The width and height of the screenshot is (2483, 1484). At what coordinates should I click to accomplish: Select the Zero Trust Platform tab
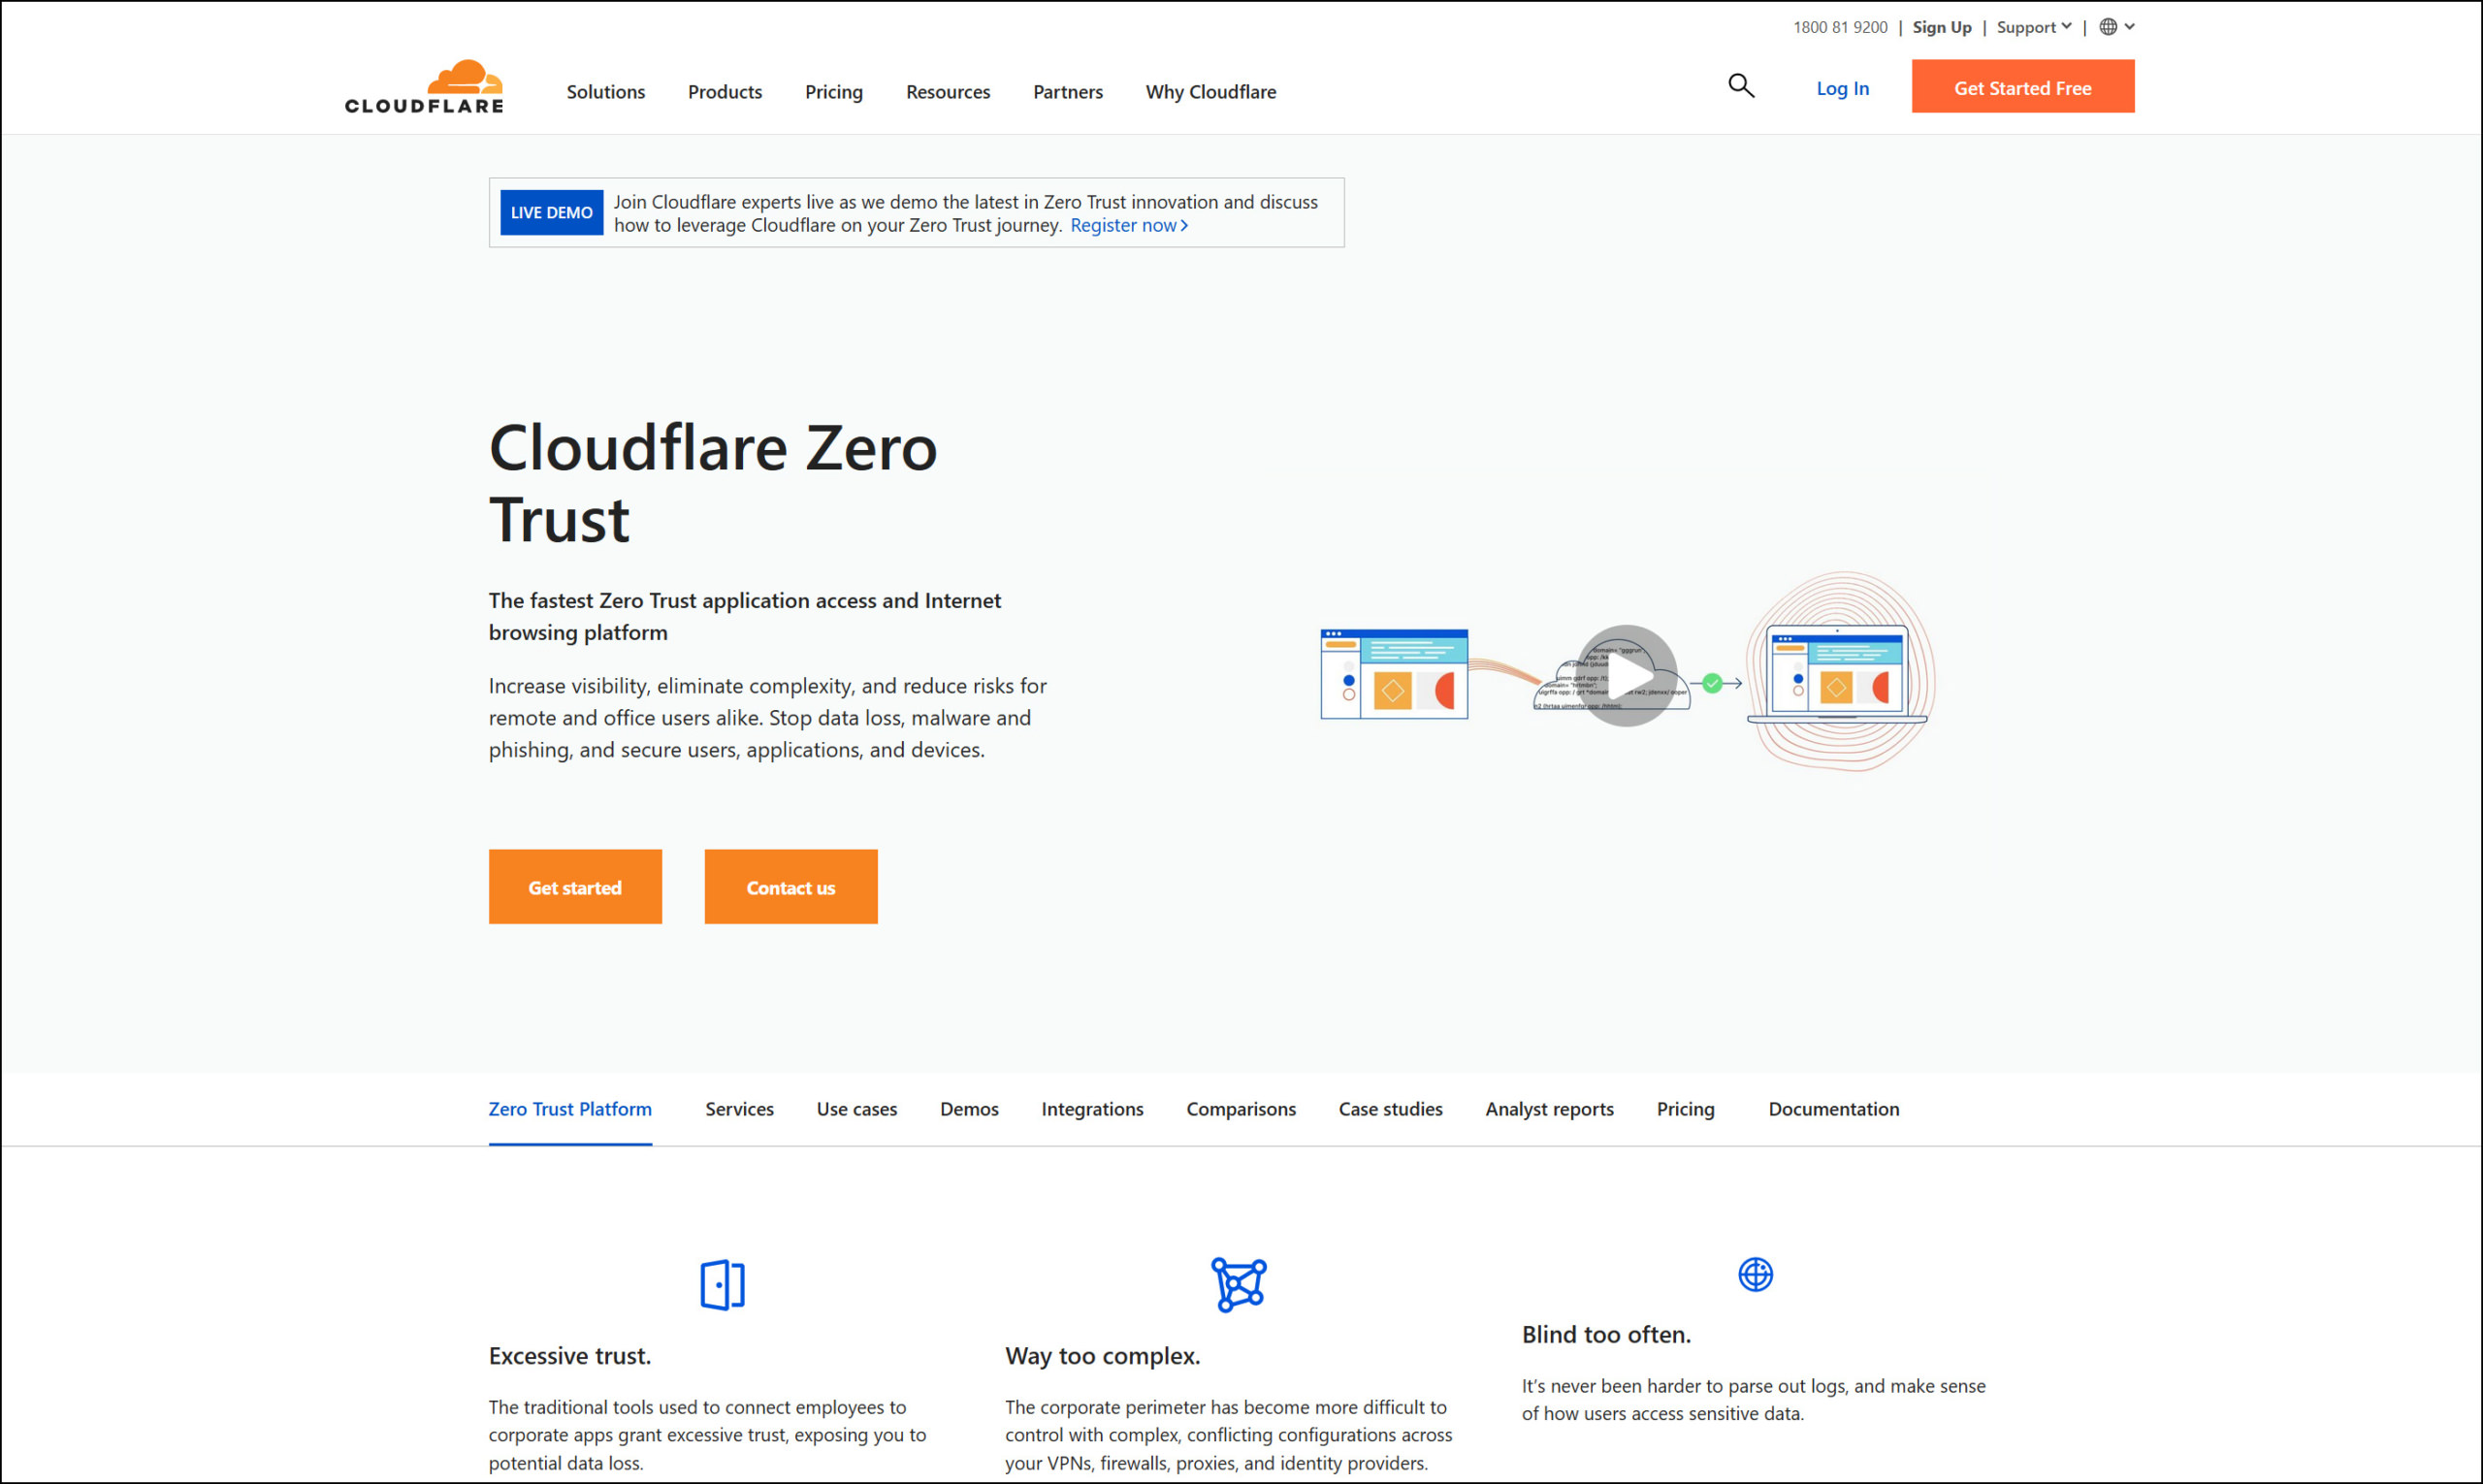[x=570, y=1109]
